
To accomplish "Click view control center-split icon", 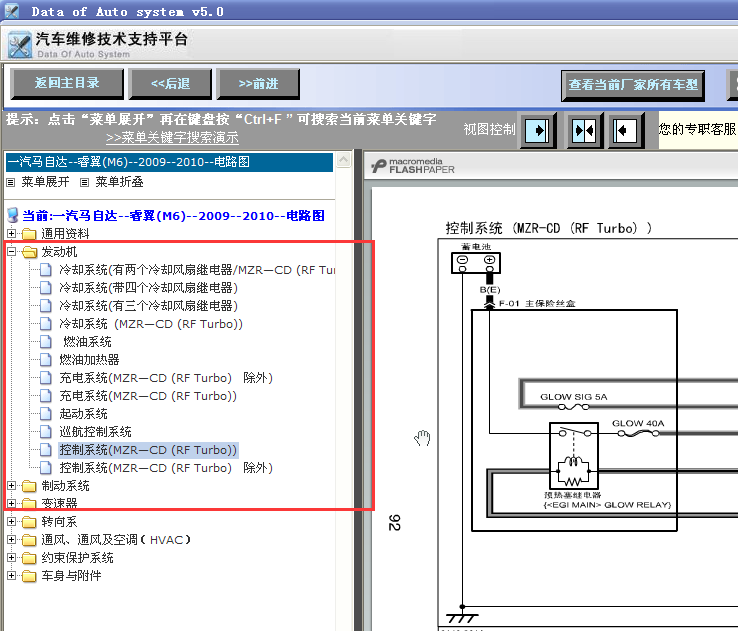I will coord(584,130).
